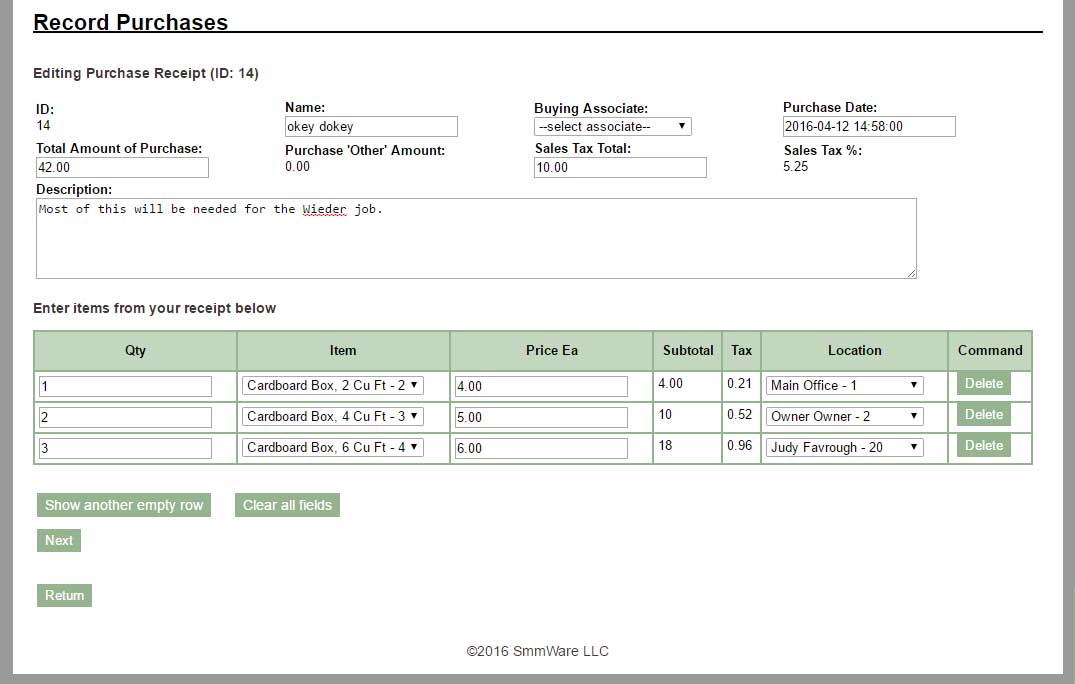Click the Description label
The image size is (1075, 684).
(x=74, y=189)
